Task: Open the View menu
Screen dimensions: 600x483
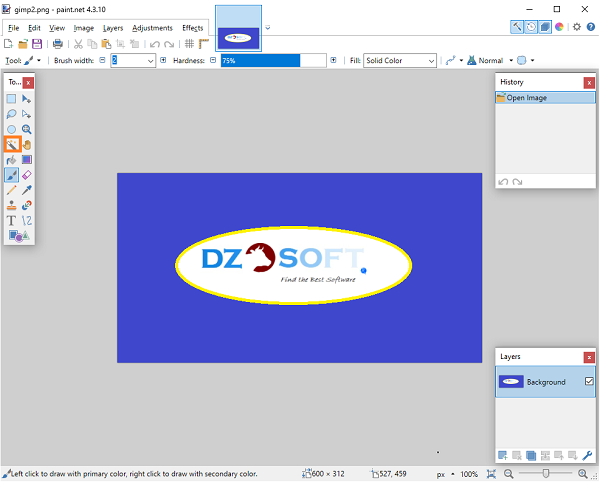Action: (57, 28)
